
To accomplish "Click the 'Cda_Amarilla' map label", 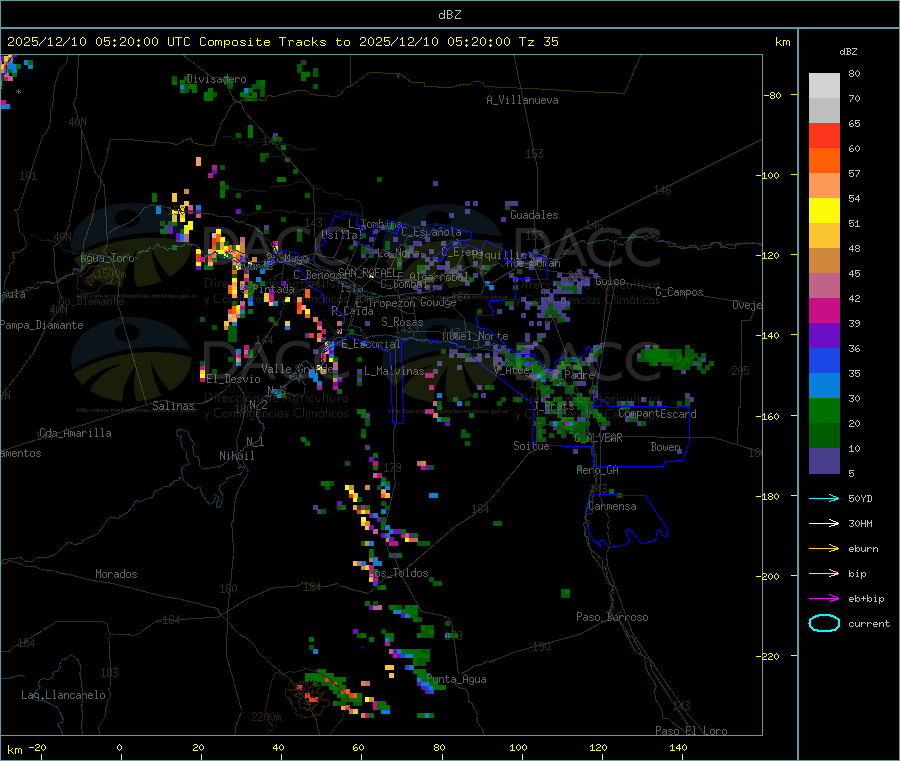I will 75,433.
